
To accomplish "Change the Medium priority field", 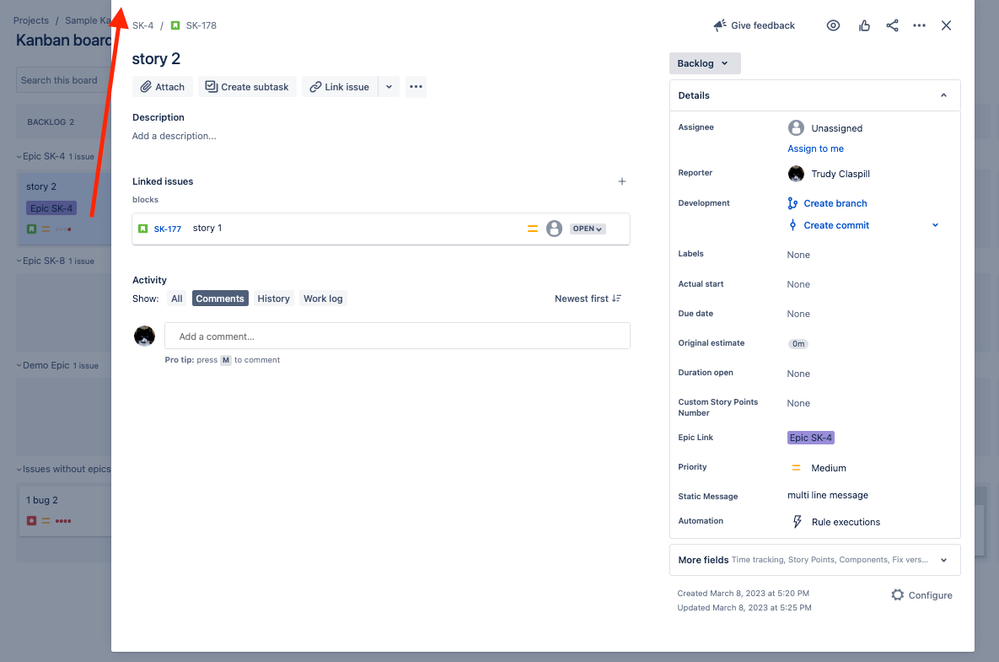I will [819, 468].
